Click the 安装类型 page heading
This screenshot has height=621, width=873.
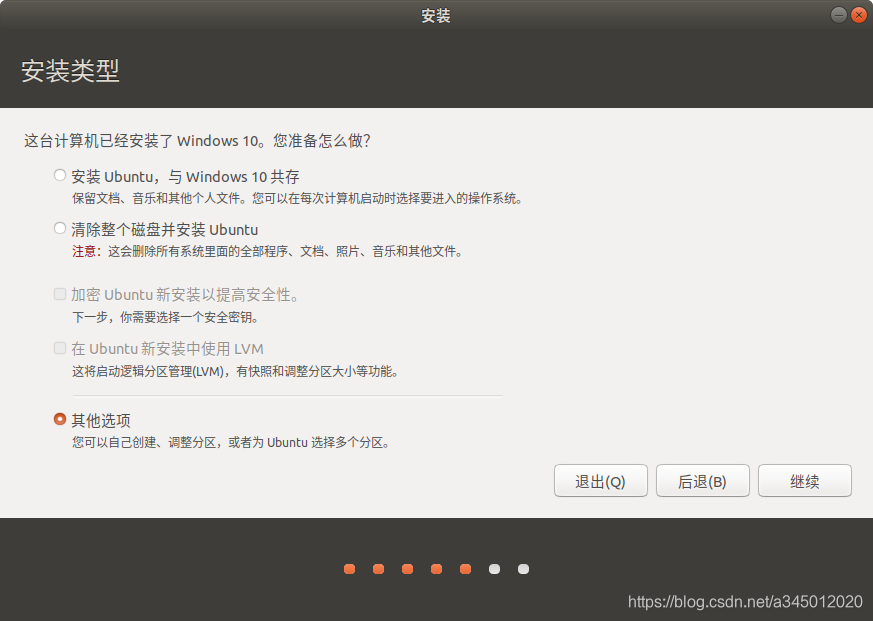point(70,71)
